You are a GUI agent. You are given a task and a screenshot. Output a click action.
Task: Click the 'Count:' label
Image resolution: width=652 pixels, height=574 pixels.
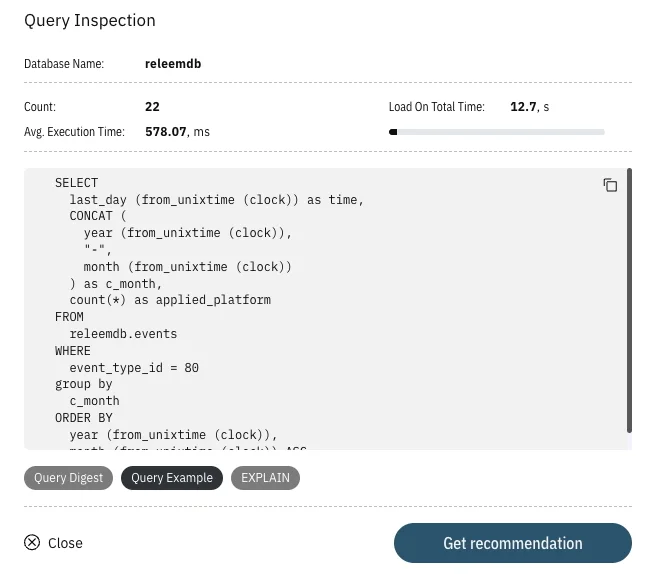[x=40, y=107]
